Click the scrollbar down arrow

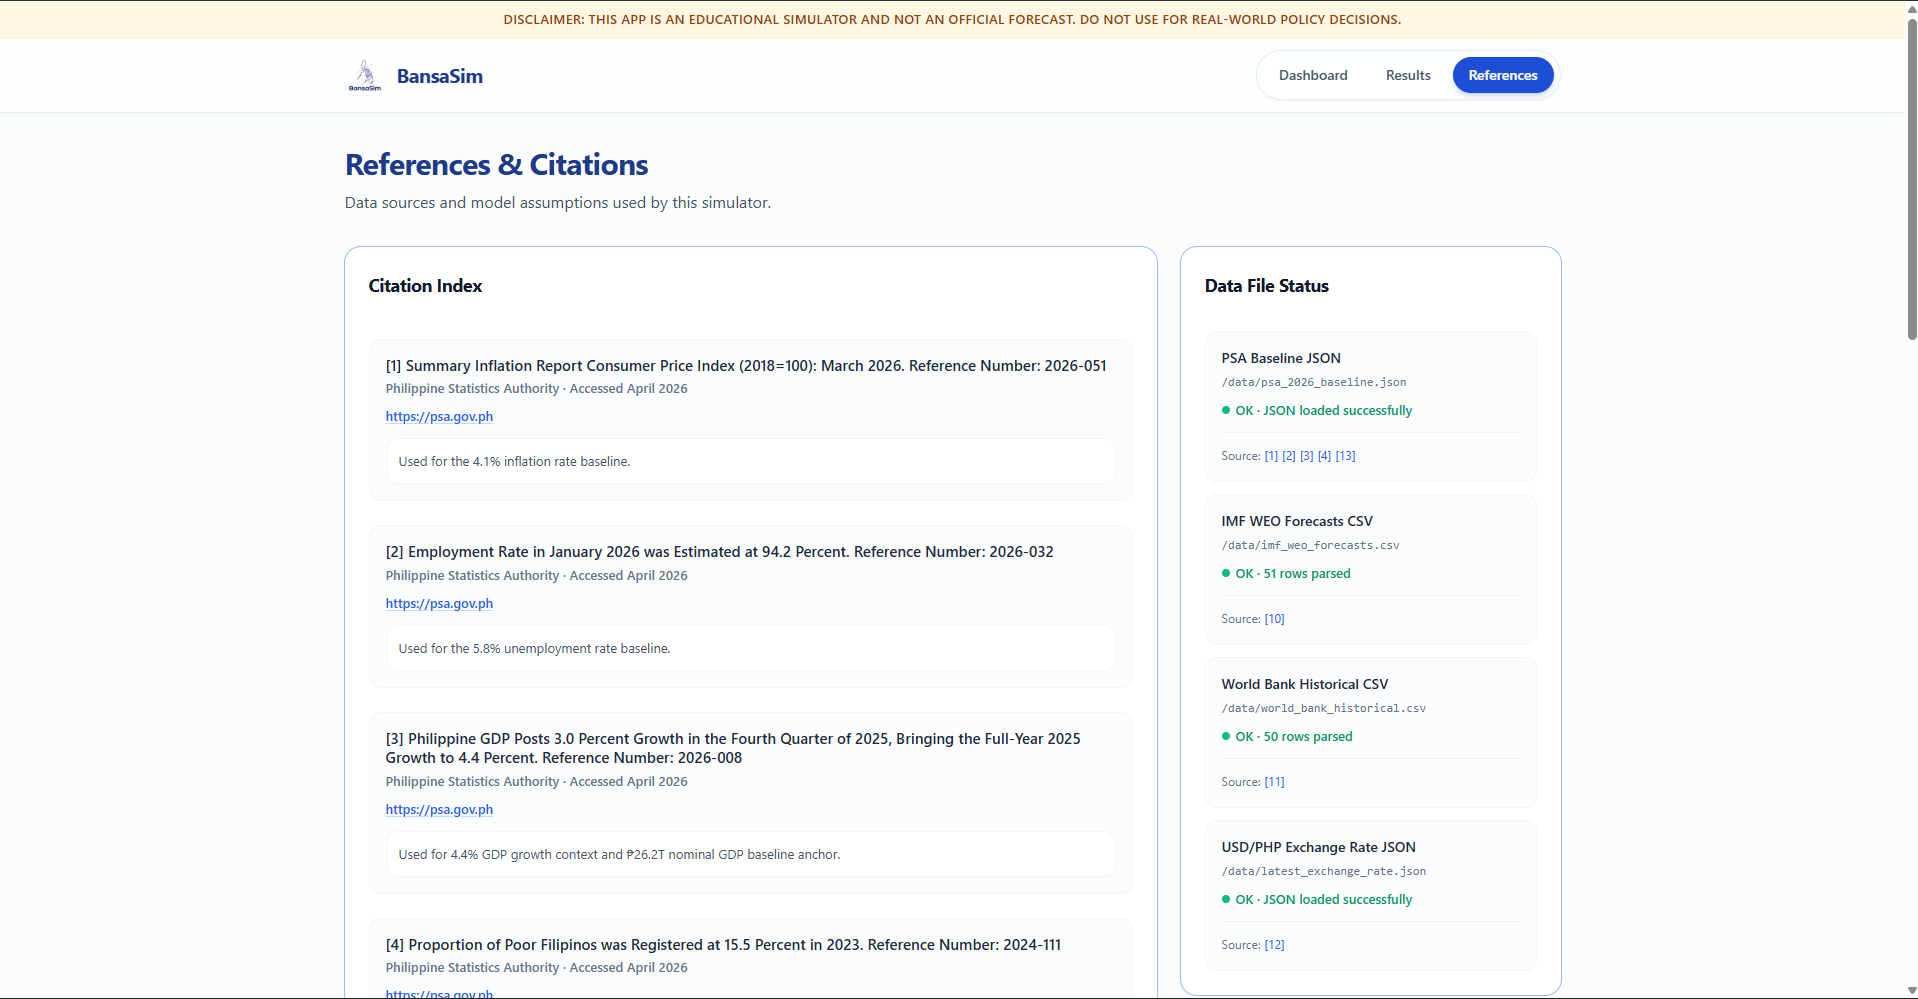[x=1911, y=990]
